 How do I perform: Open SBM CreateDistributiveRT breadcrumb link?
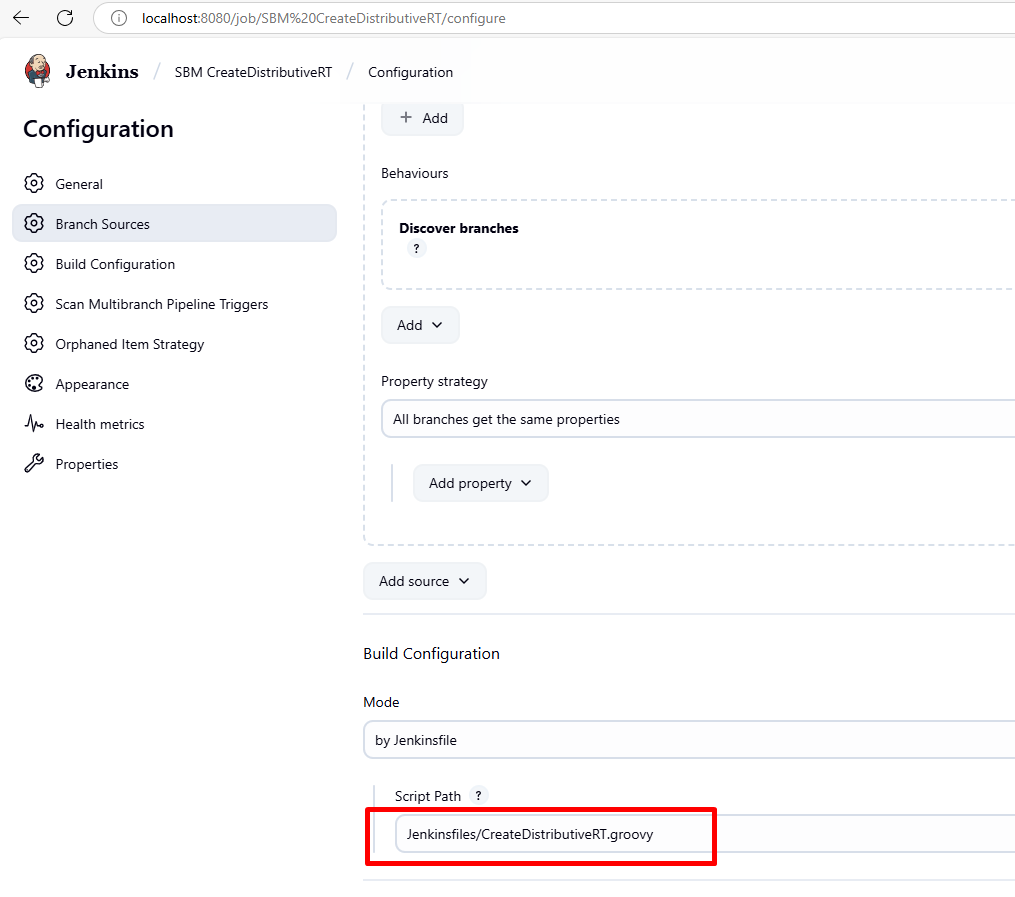coord(253,72)
